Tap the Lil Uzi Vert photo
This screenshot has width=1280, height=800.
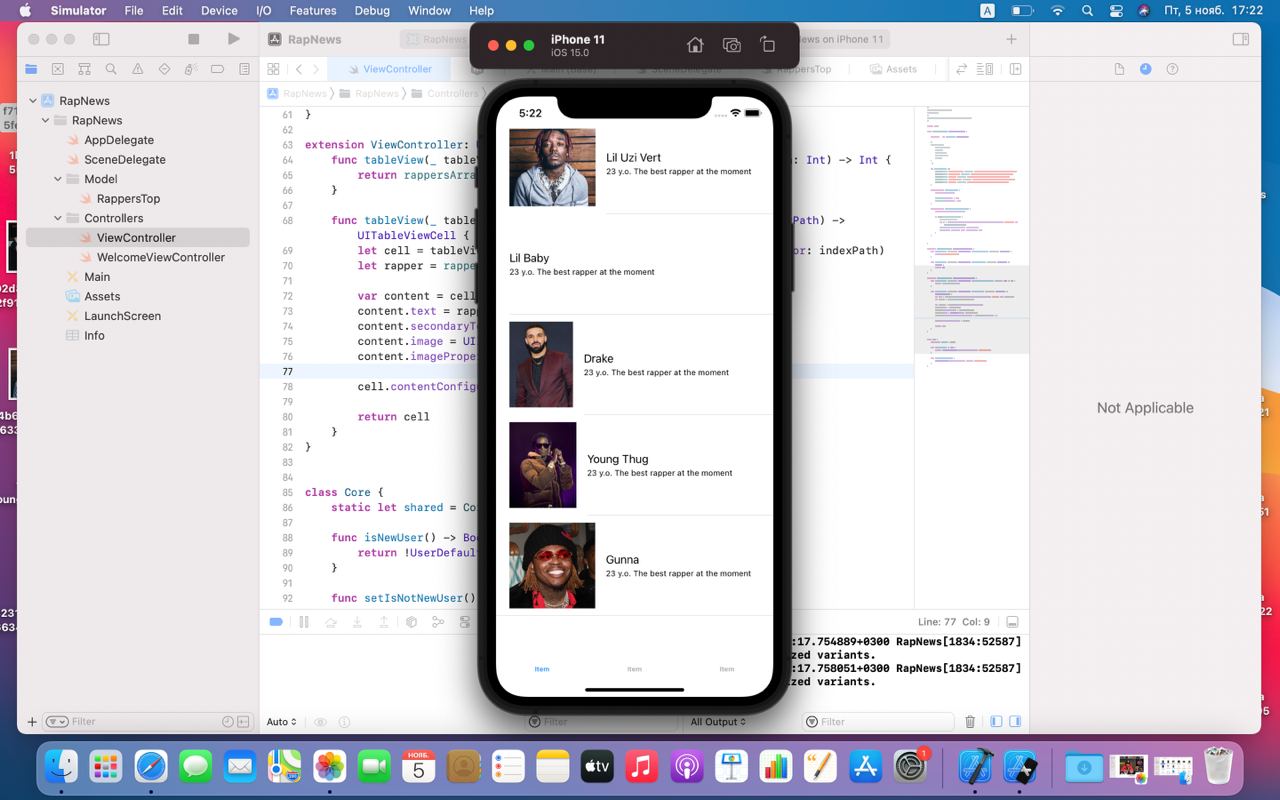552,167
